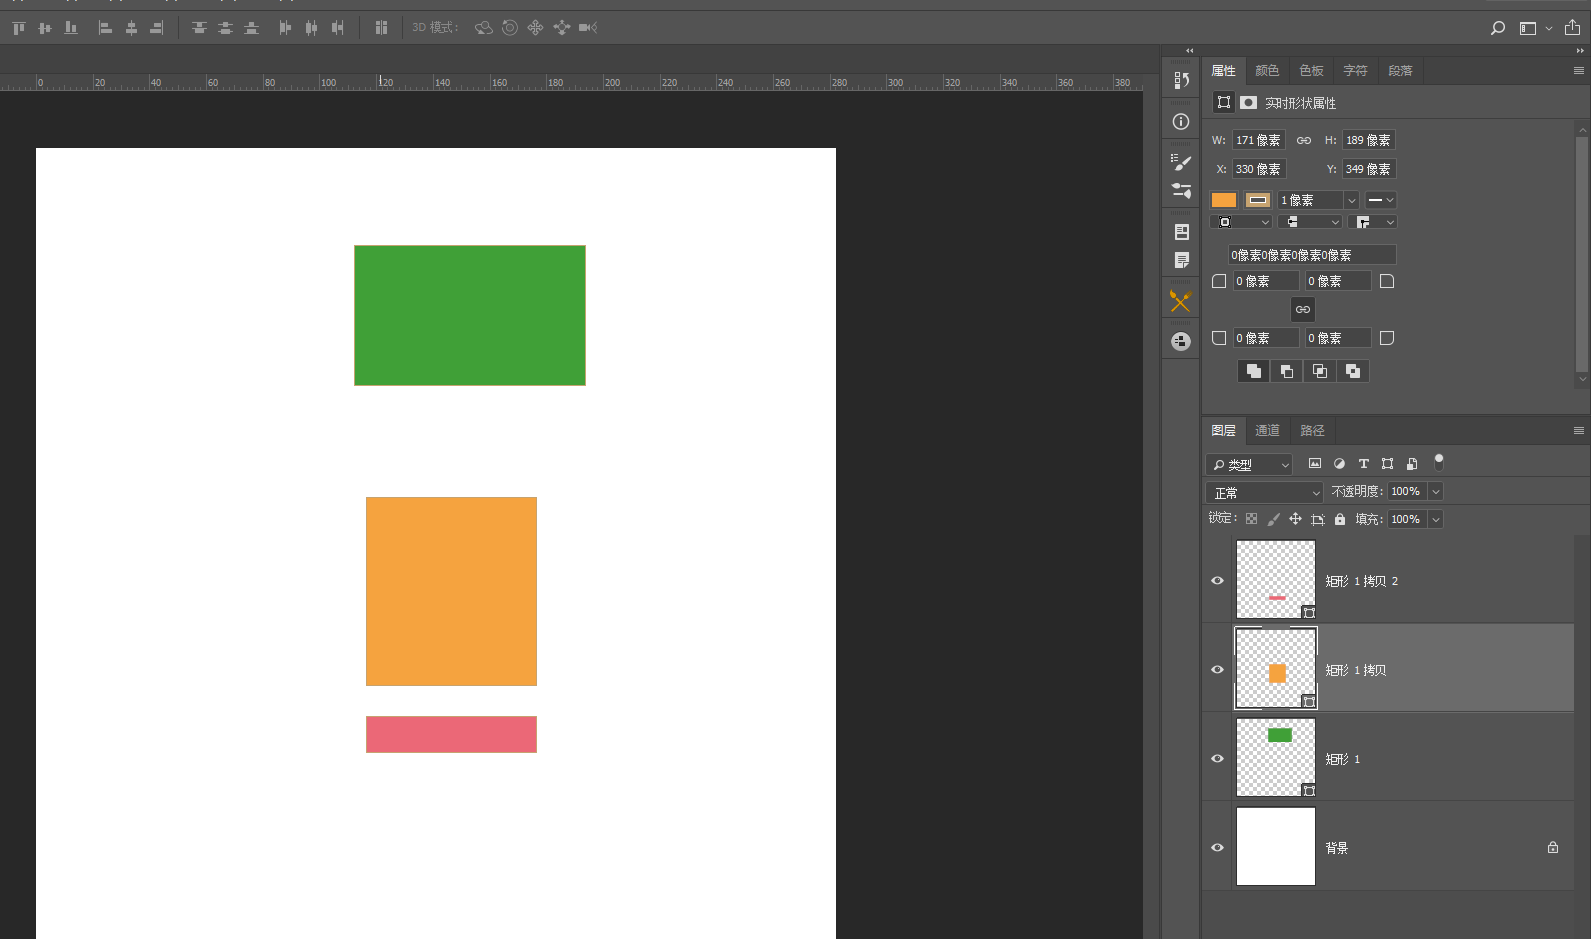
Task: Switch to the 路径 tab
Action: point(1312,431)
